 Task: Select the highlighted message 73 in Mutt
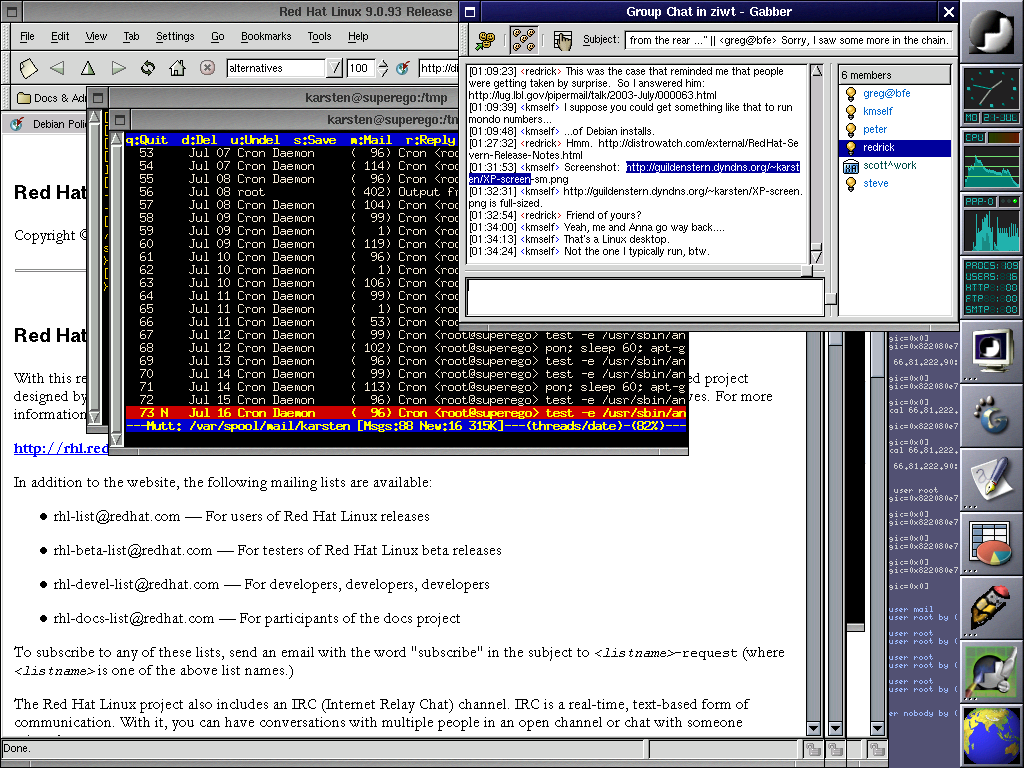coord(406,413)
